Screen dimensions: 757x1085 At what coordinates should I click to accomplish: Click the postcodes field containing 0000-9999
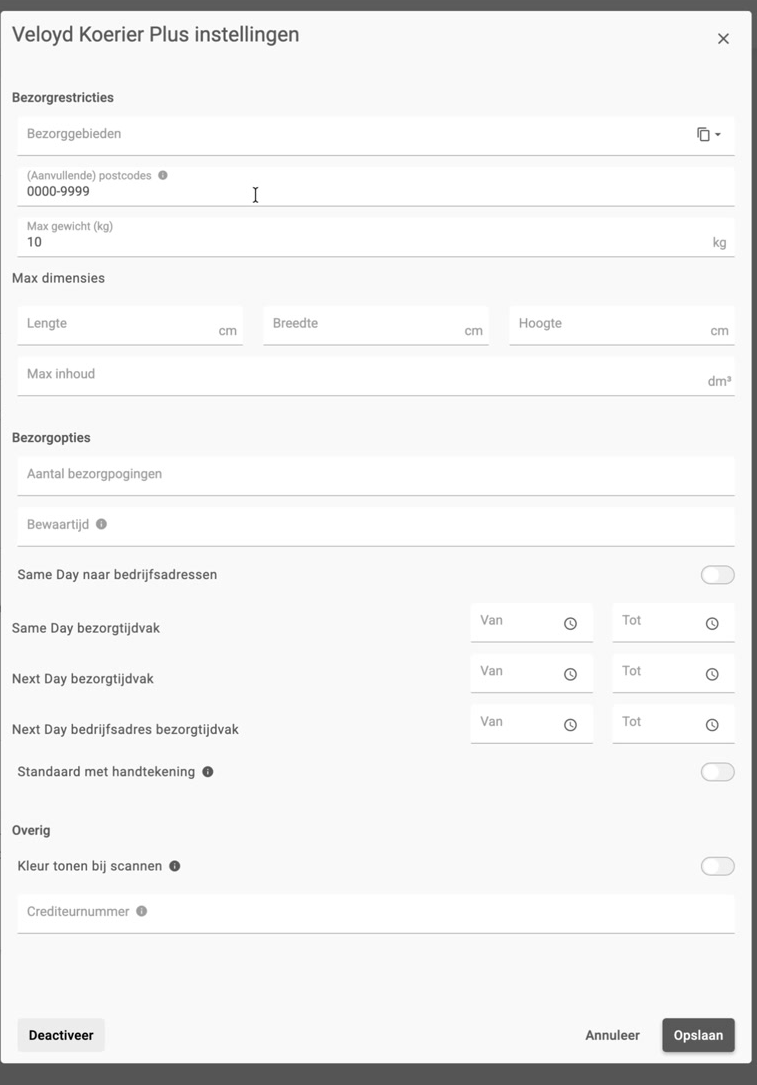[x=376, y=186]
